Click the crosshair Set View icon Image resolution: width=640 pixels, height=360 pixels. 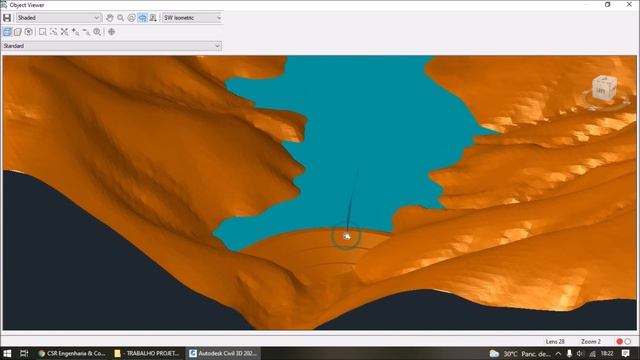[111, 31]
